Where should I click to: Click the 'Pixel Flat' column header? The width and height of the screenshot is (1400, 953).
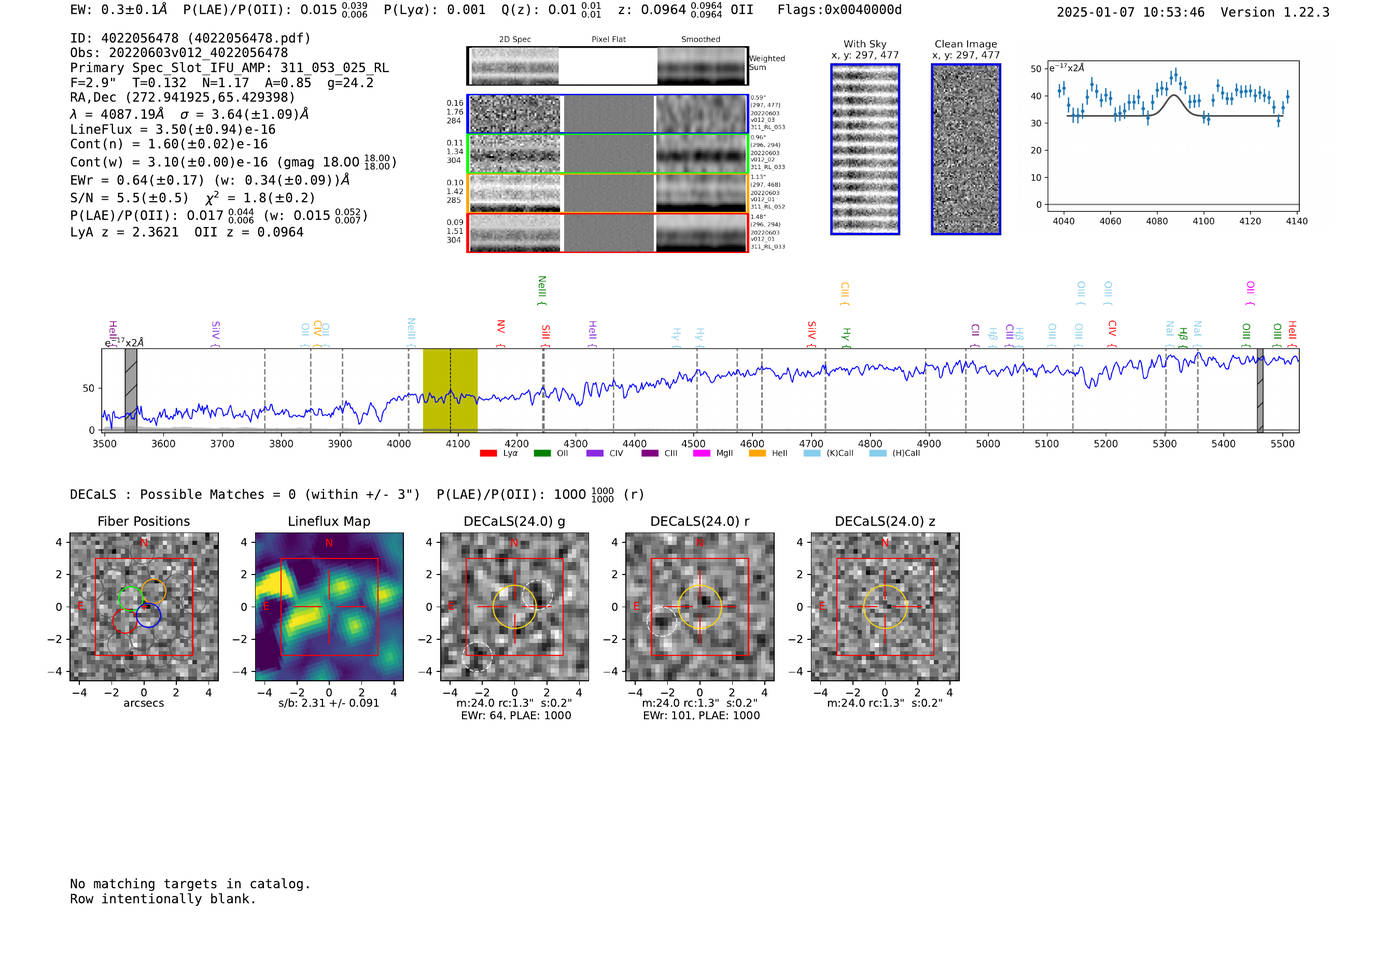[x=608, y=40]
